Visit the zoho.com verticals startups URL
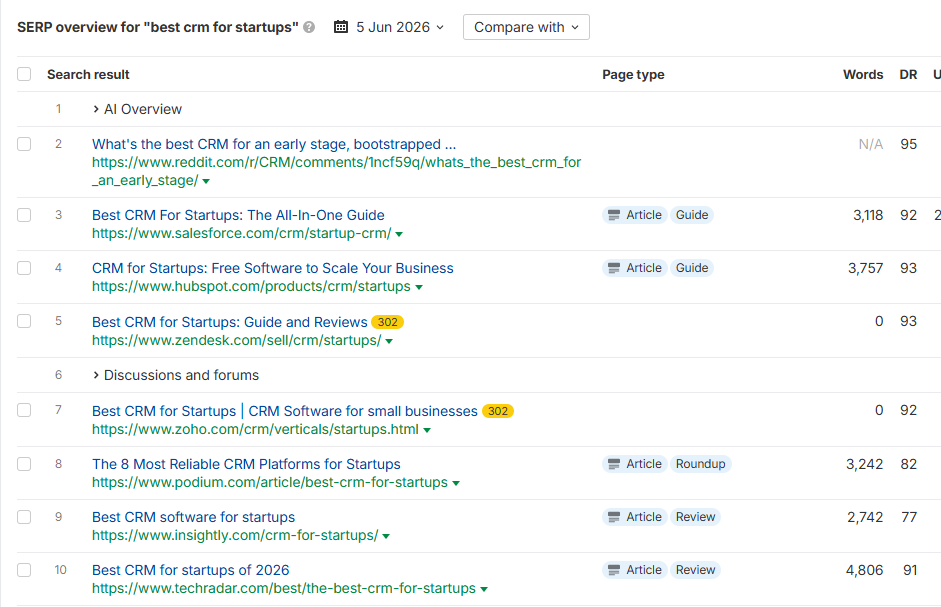 pyautogui.click(x=255, y=429)
